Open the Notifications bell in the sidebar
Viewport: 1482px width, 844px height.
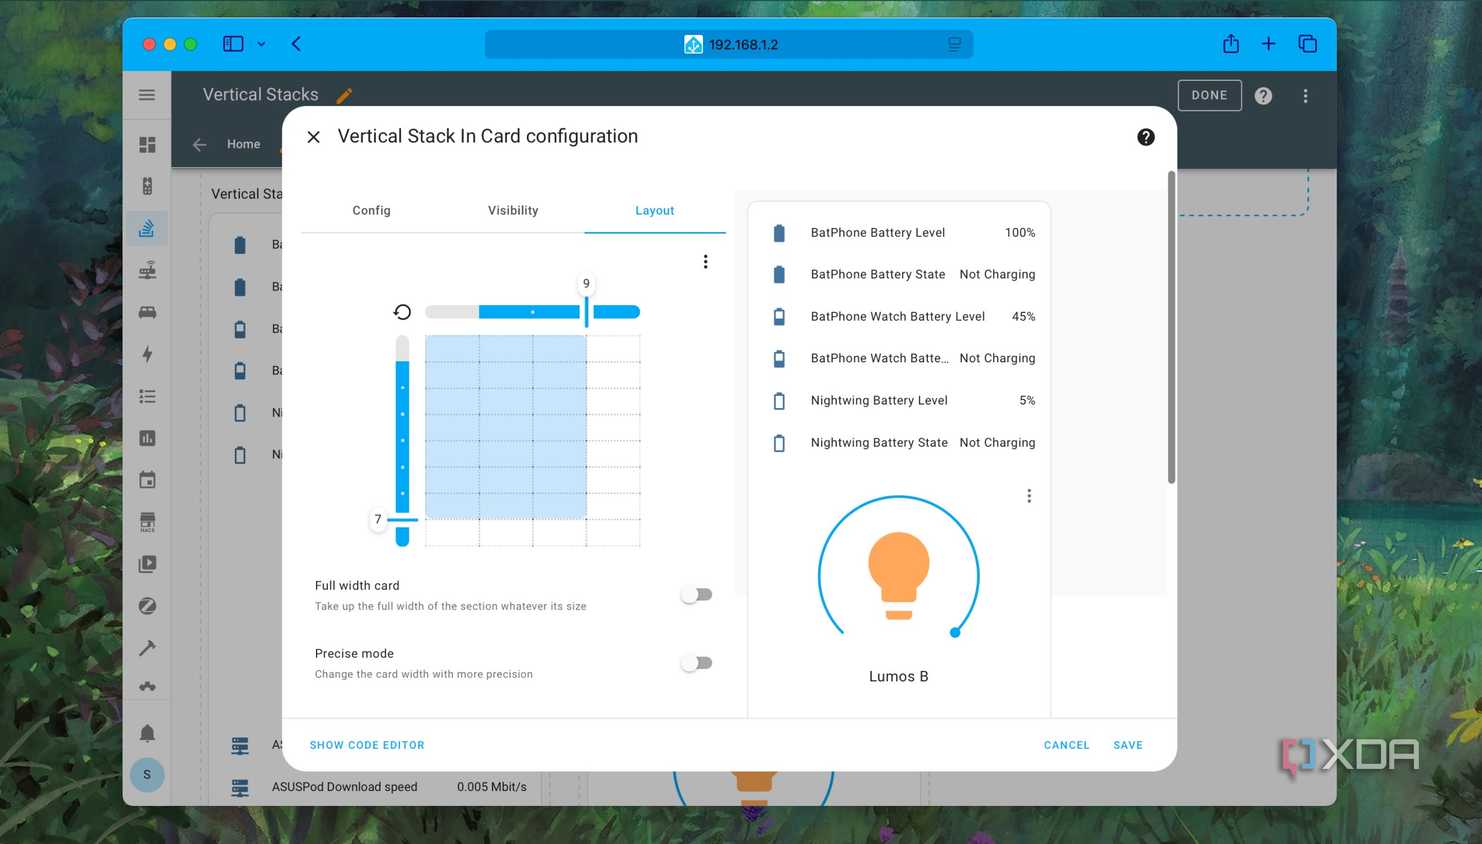pos(147,733)
